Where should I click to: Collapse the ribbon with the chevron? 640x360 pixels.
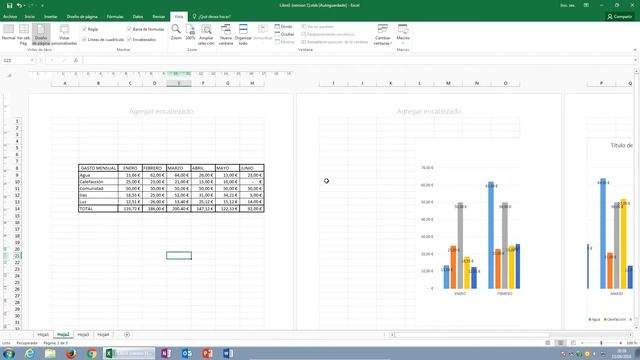pos(635,50)
